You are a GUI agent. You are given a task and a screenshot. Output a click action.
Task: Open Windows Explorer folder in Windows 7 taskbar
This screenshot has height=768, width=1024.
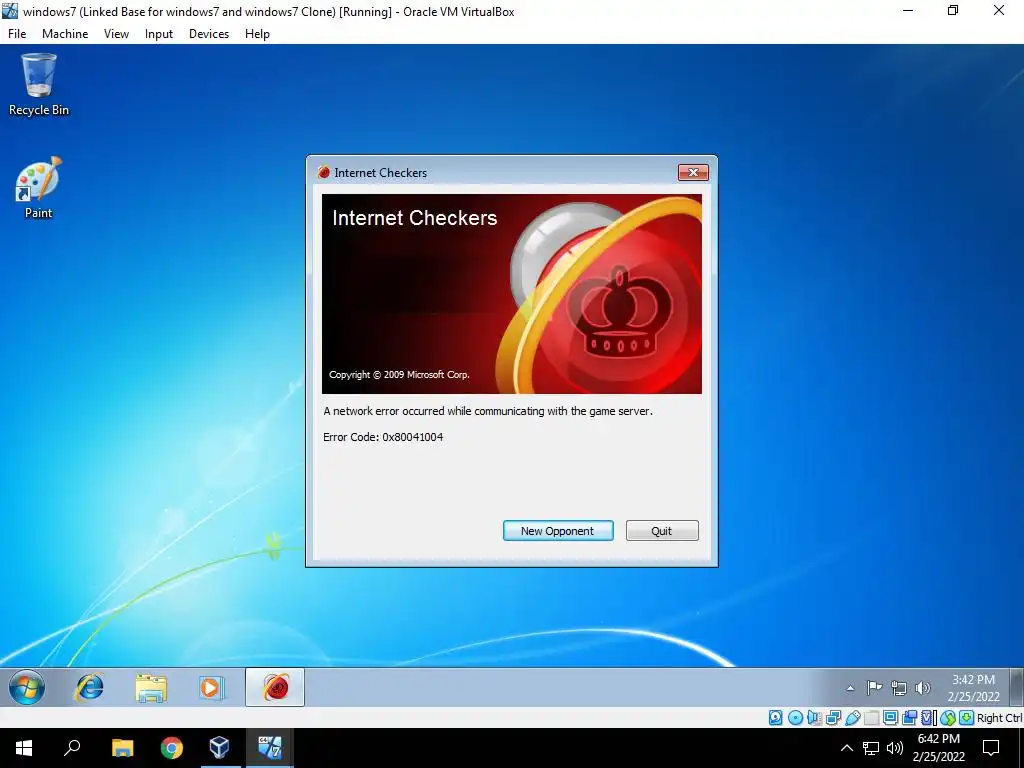[x=151, y=688]
